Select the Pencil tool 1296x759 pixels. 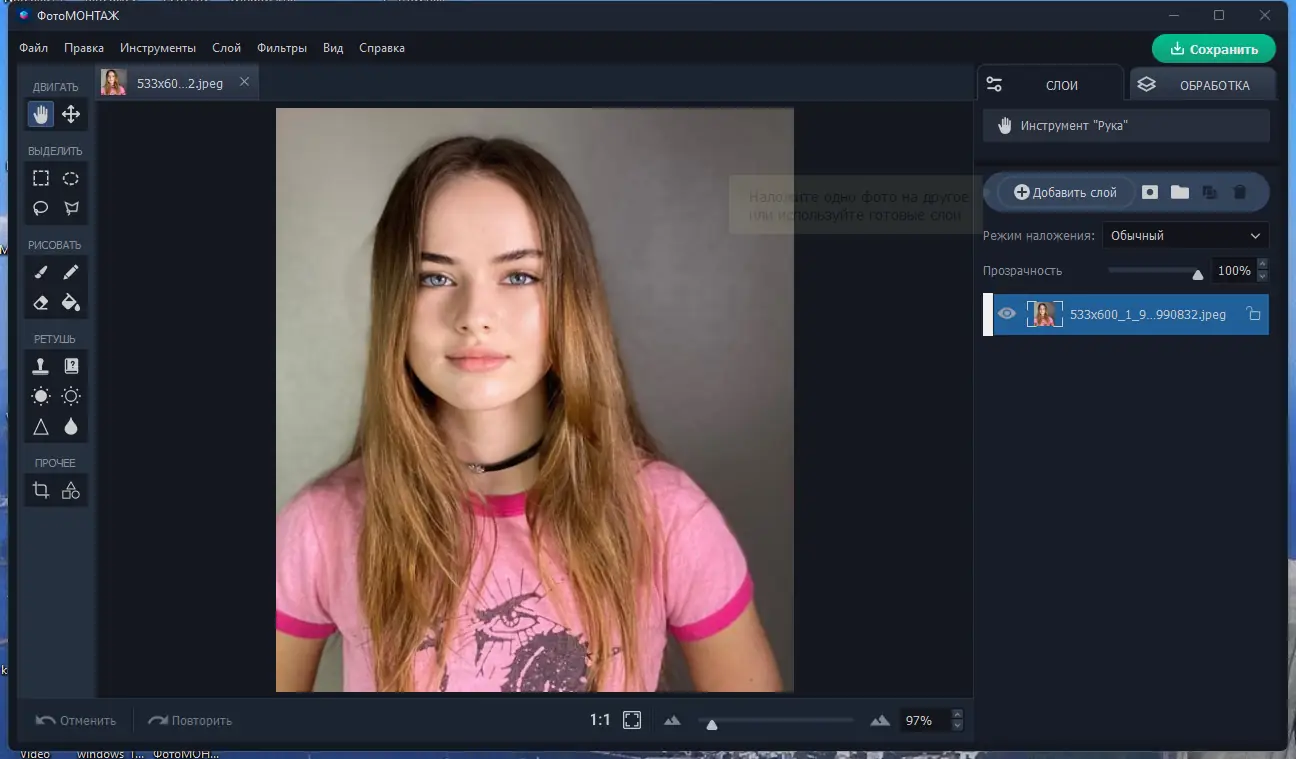click(x=71, y=273)
